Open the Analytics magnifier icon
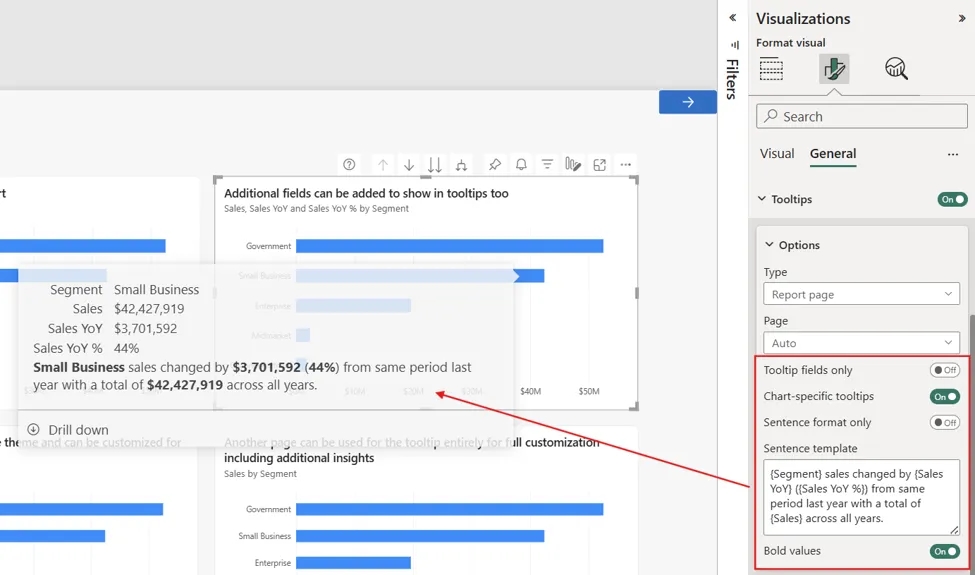 896,68
